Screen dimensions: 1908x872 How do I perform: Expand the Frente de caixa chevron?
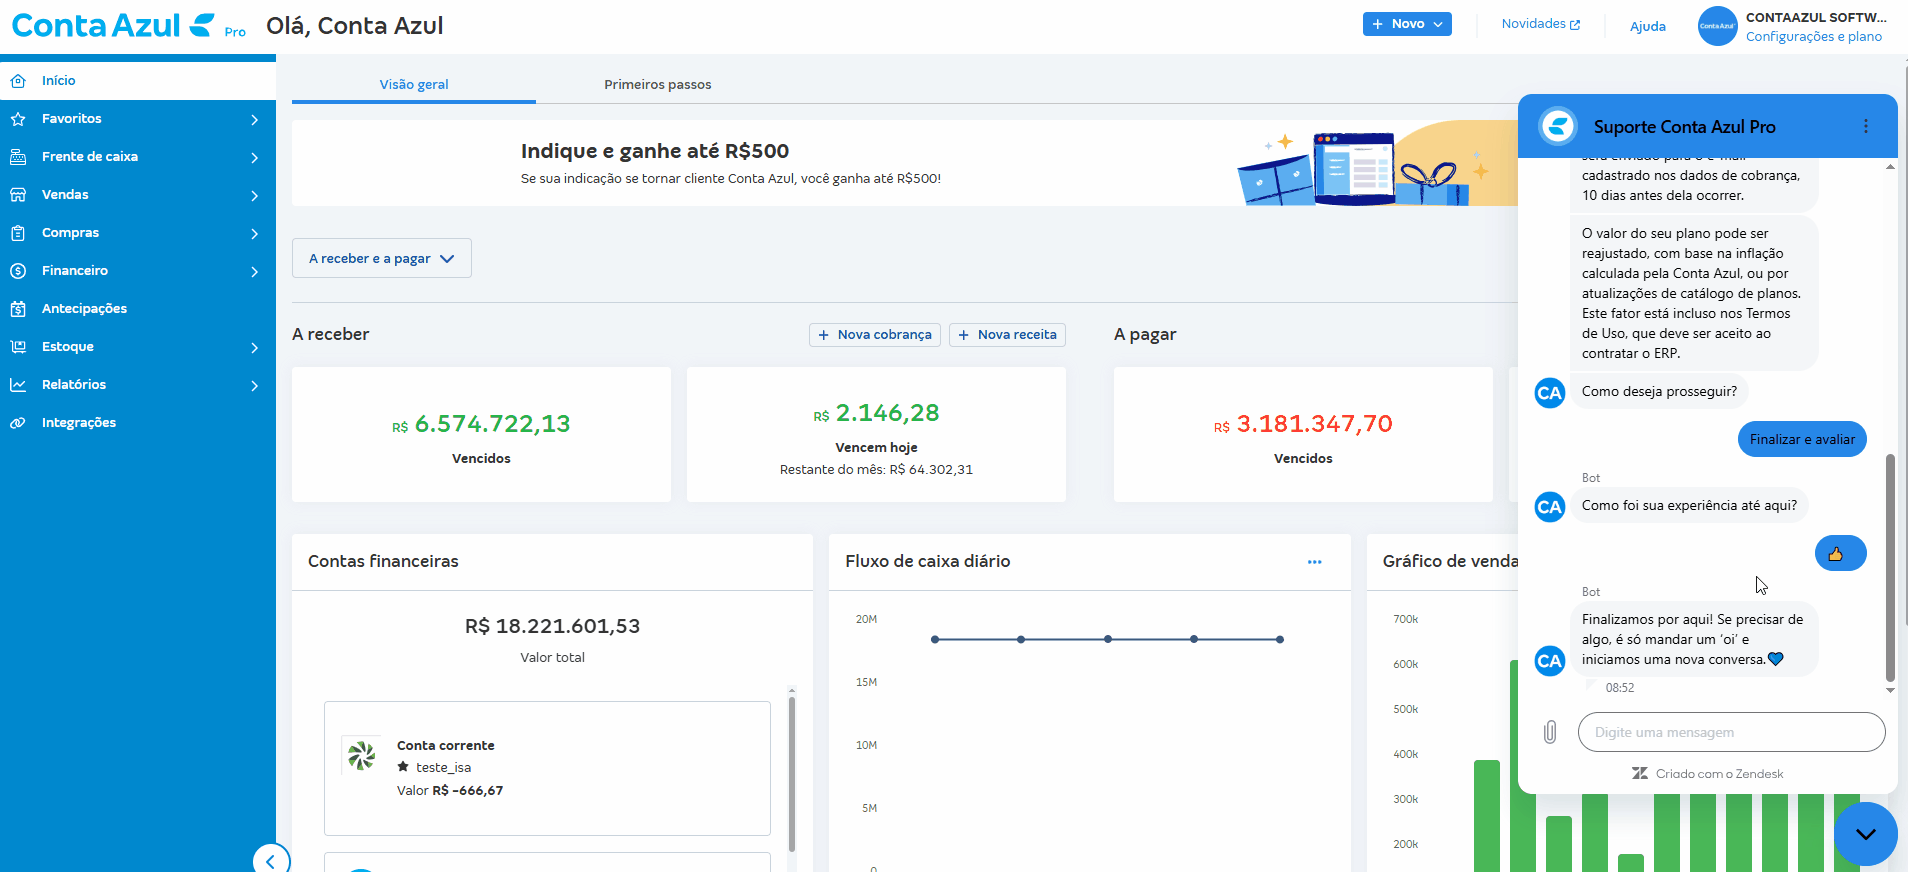[x=255, y=158]
